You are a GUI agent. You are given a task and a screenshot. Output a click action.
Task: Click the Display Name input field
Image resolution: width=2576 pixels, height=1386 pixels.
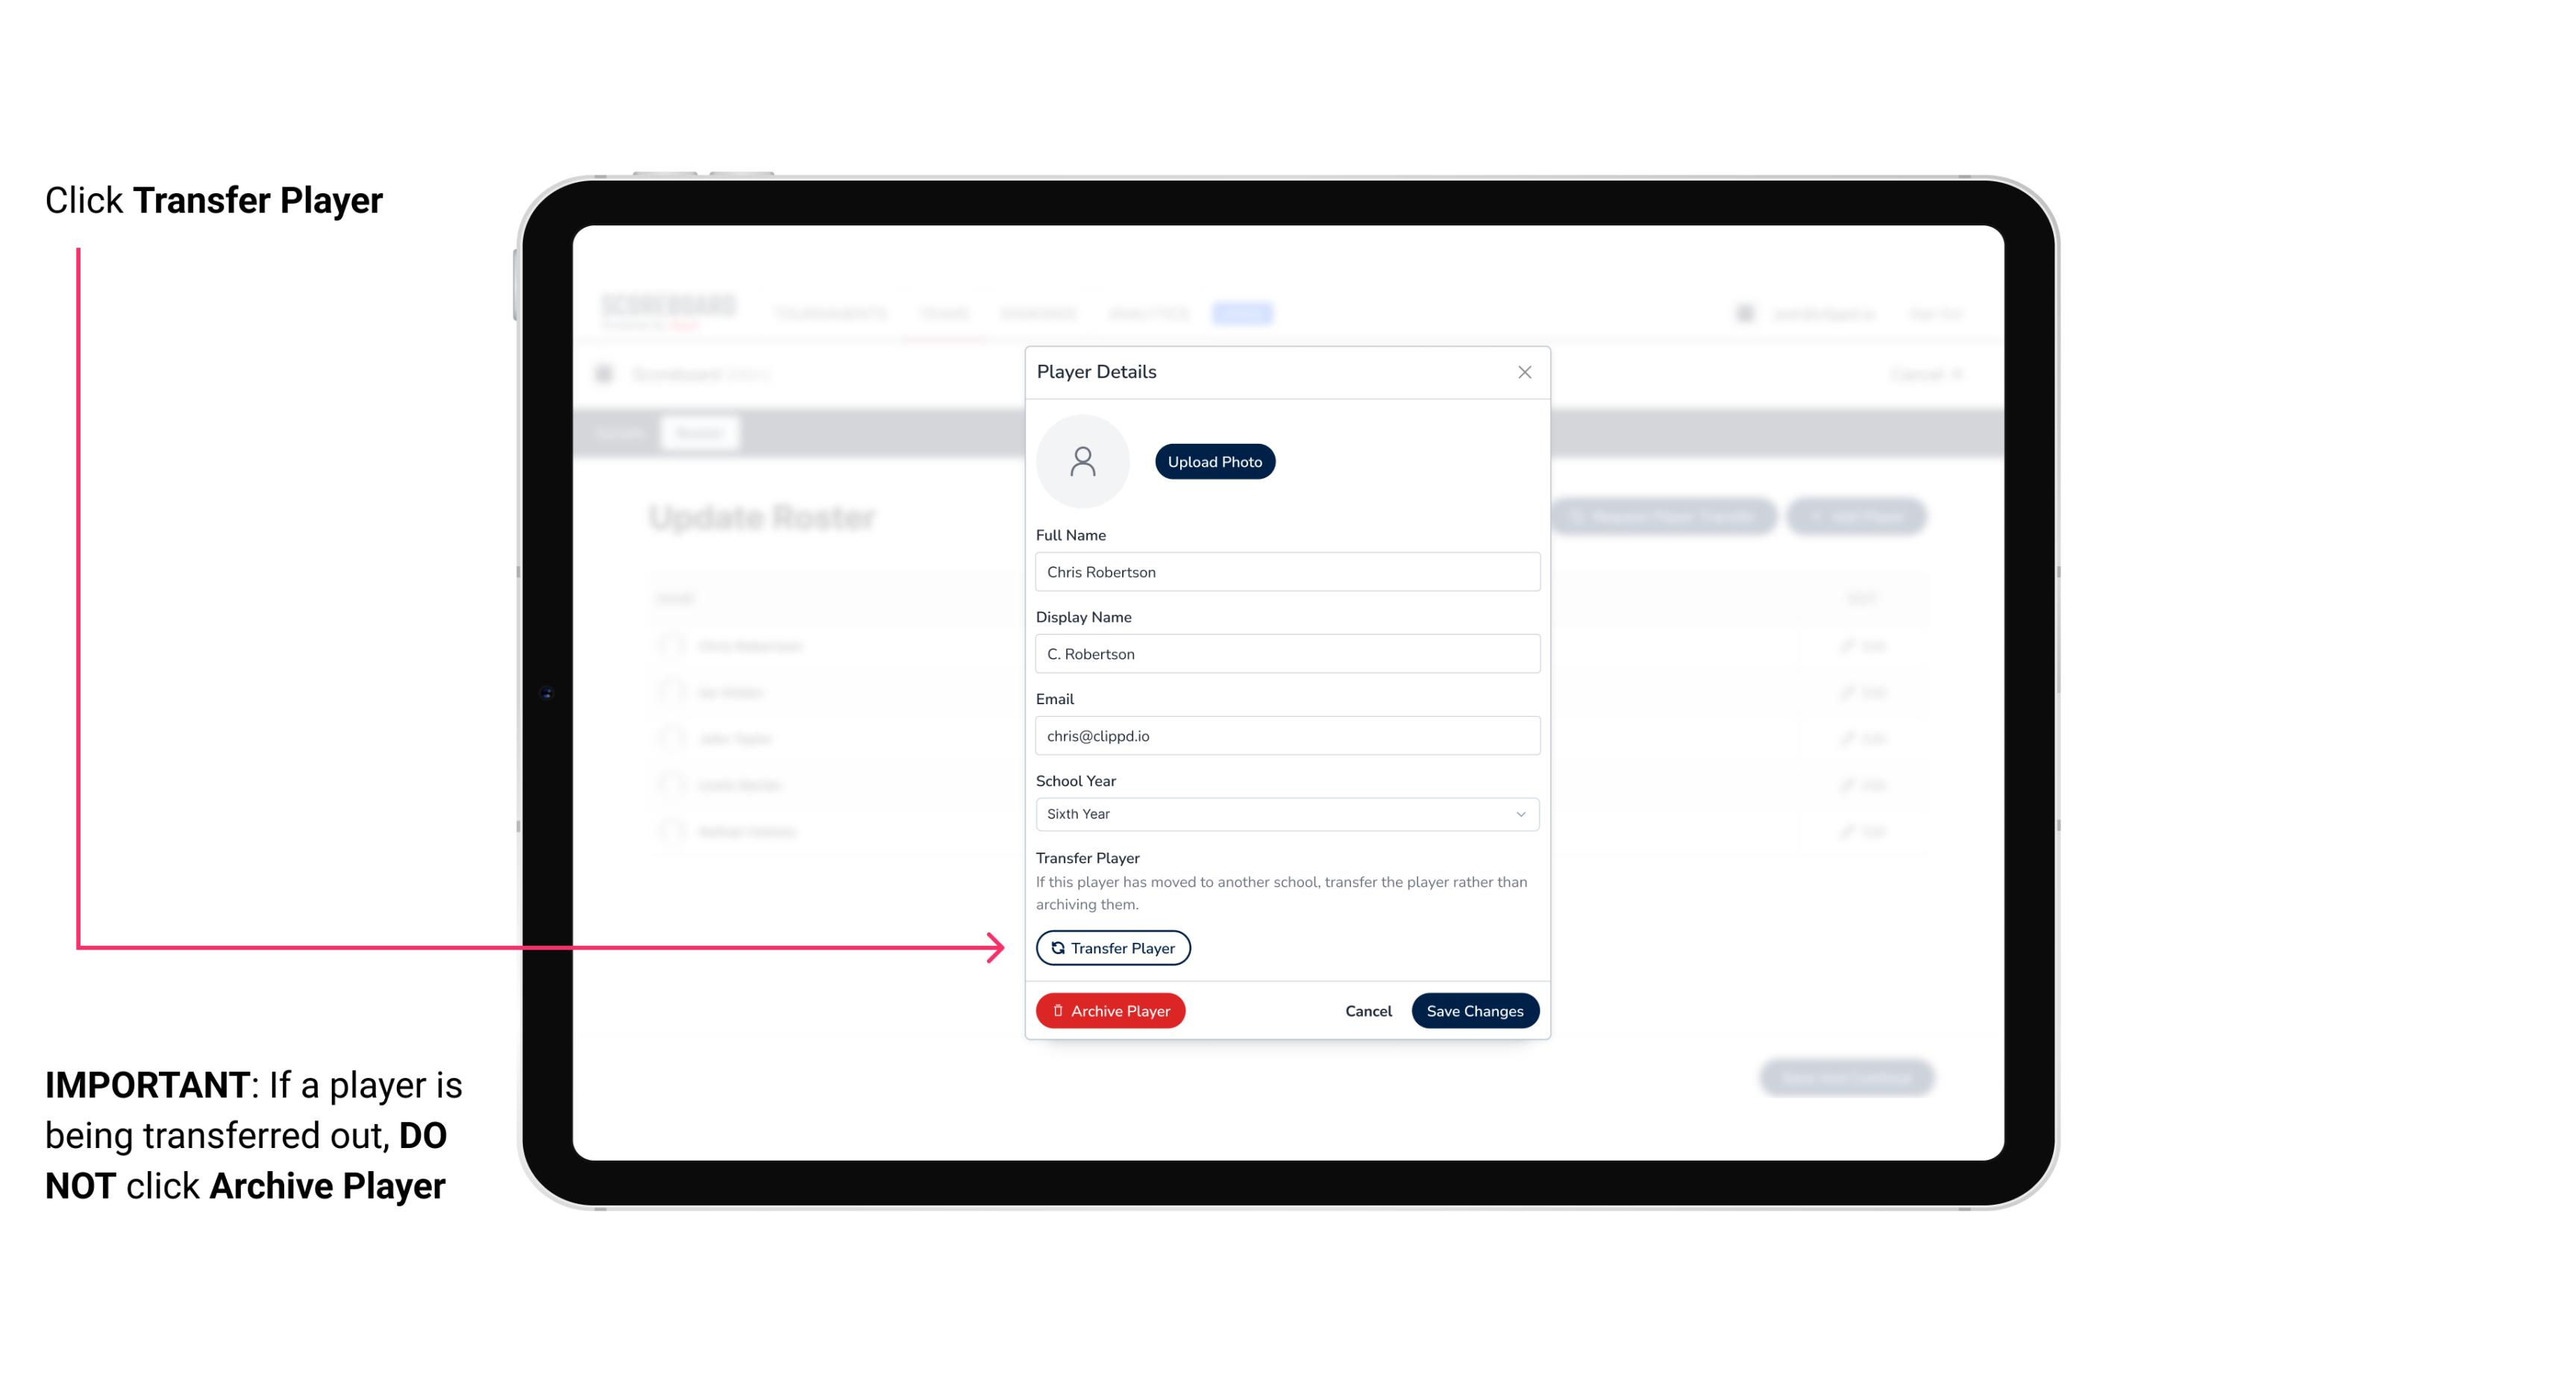coord(1285,653)
